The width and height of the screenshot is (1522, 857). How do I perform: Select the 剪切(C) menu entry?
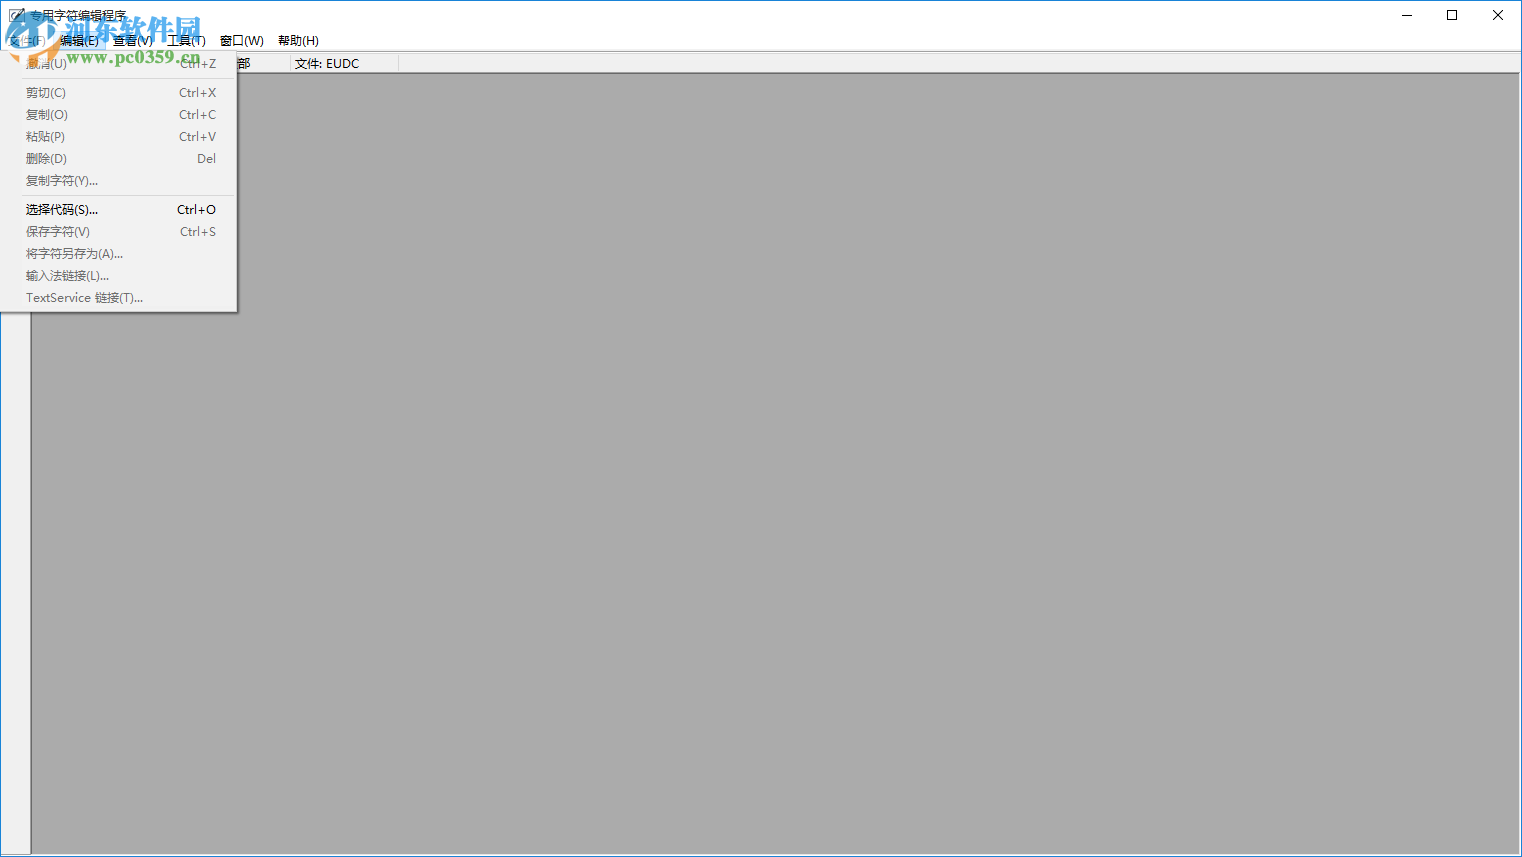pyautogui.click(x=119, y=93)
